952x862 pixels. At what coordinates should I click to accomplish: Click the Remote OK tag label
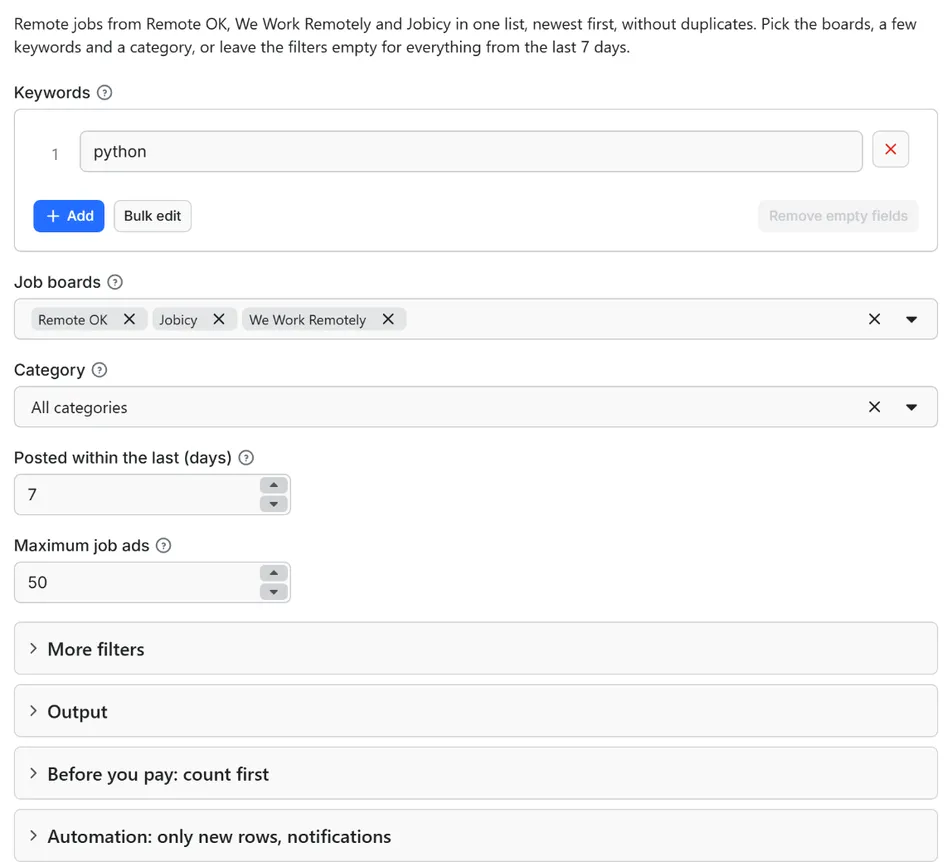click(x=73, y=320)
